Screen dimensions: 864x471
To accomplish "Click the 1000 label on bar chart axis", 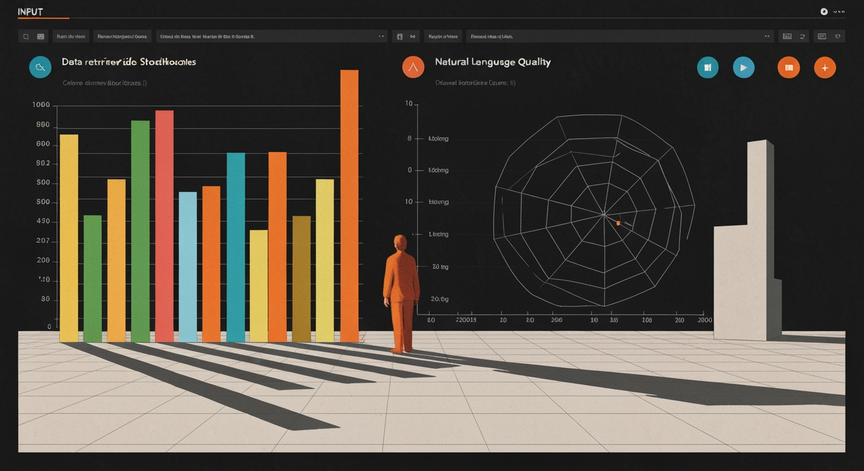I will [41, 105].
